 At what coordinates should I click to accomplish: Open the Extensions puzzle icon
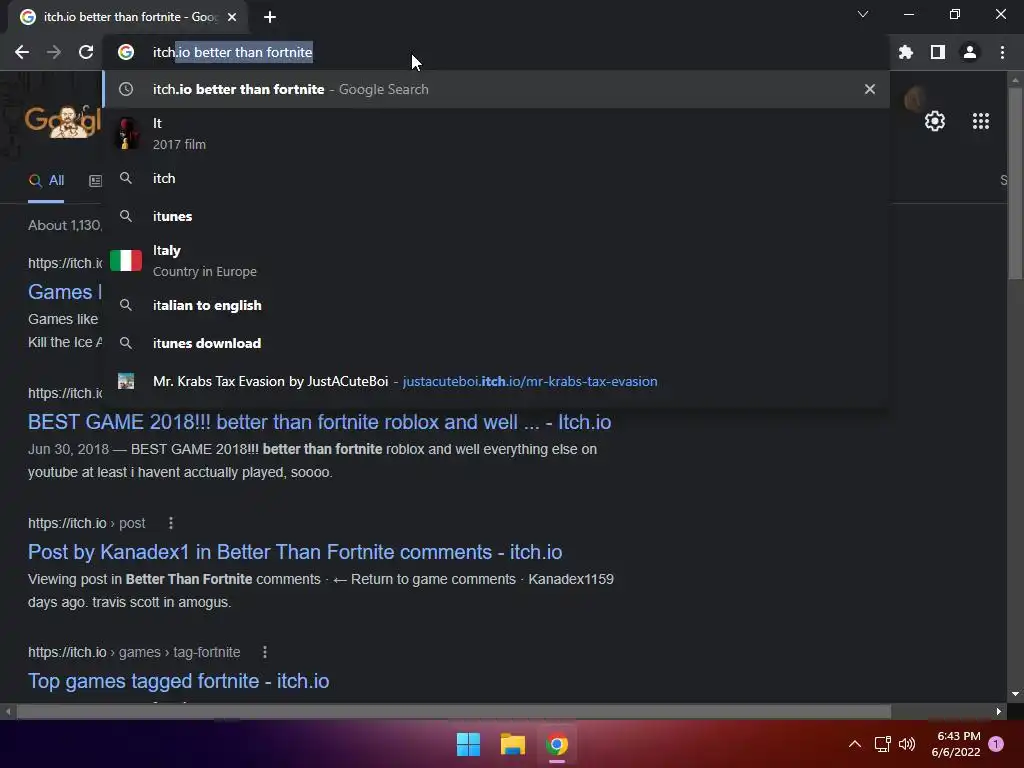click(x=906, y=52)
